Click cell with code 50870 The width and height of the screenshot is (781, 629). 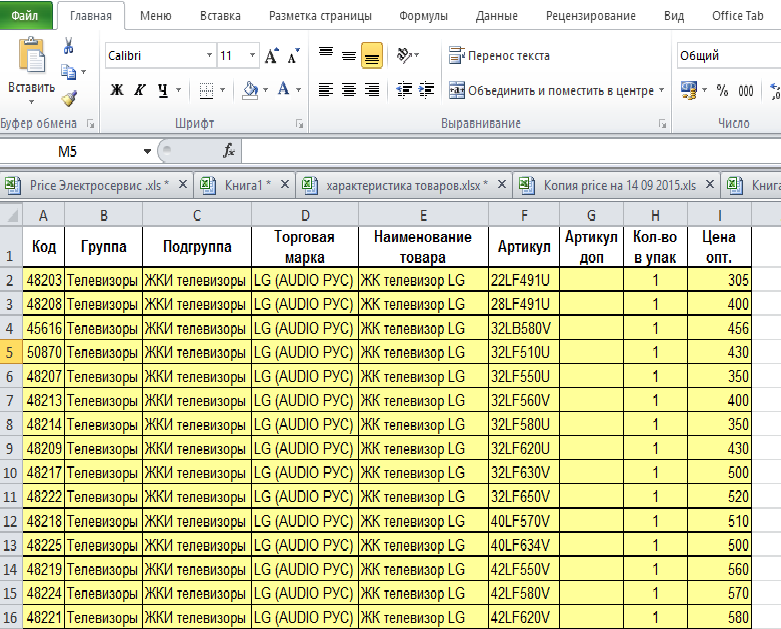tap(44, 353)
